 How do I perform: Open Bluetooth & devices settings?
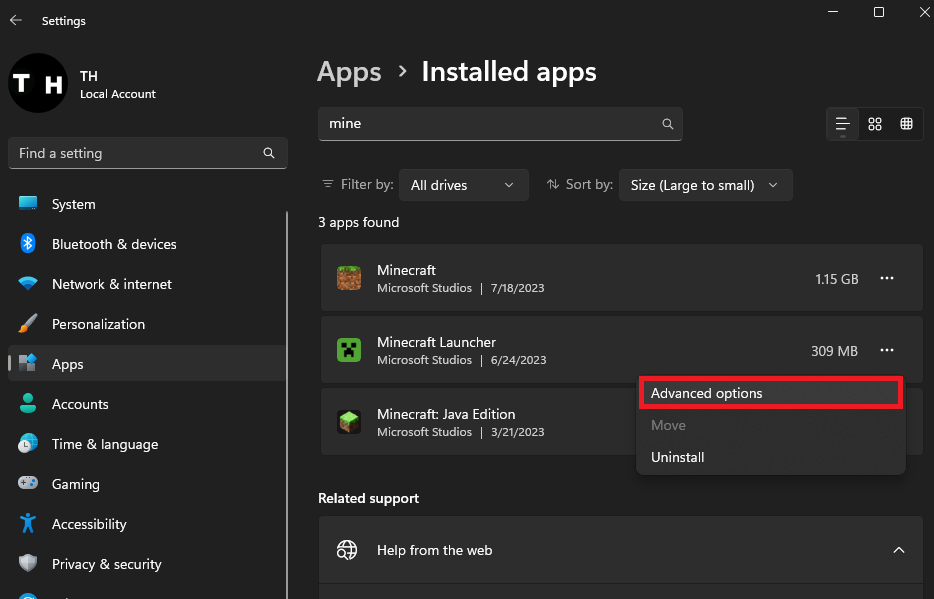(x=147, y=244)
